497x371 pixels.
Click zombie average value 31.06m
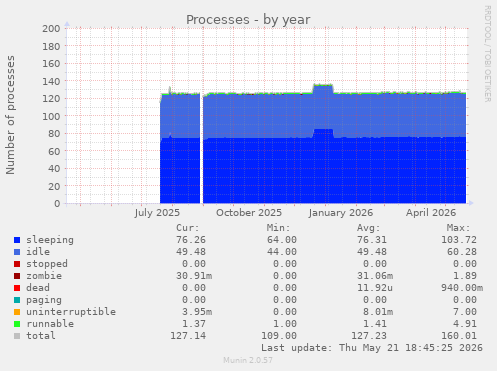(375, 276)
